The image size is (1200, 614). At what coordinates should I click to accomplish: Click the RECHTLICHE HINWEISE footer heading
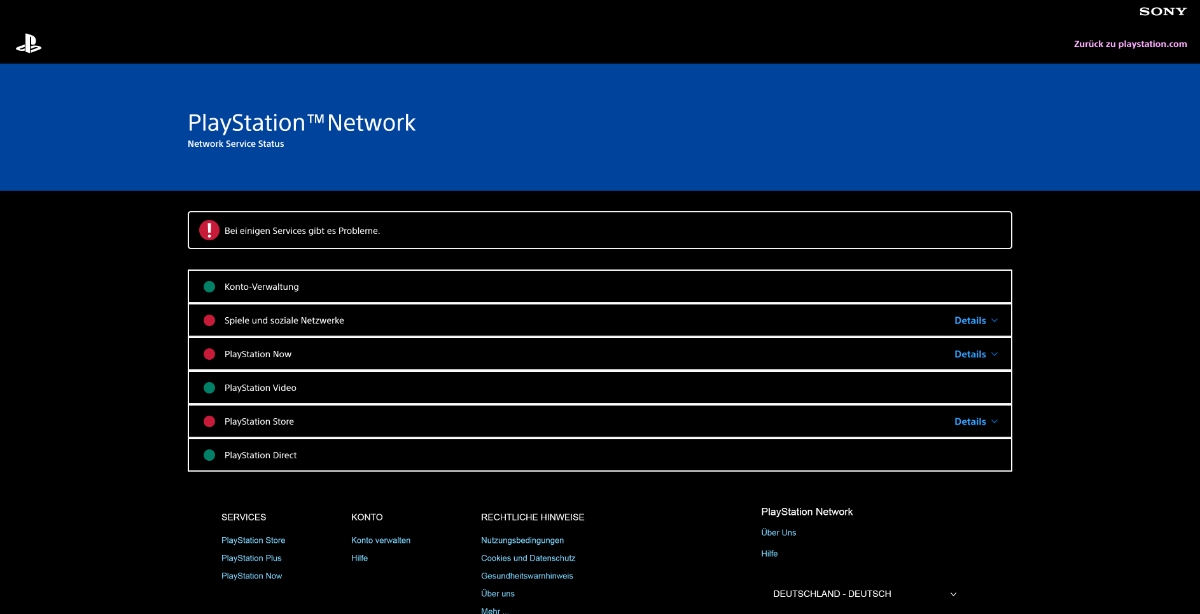click(x=533, y=517)
